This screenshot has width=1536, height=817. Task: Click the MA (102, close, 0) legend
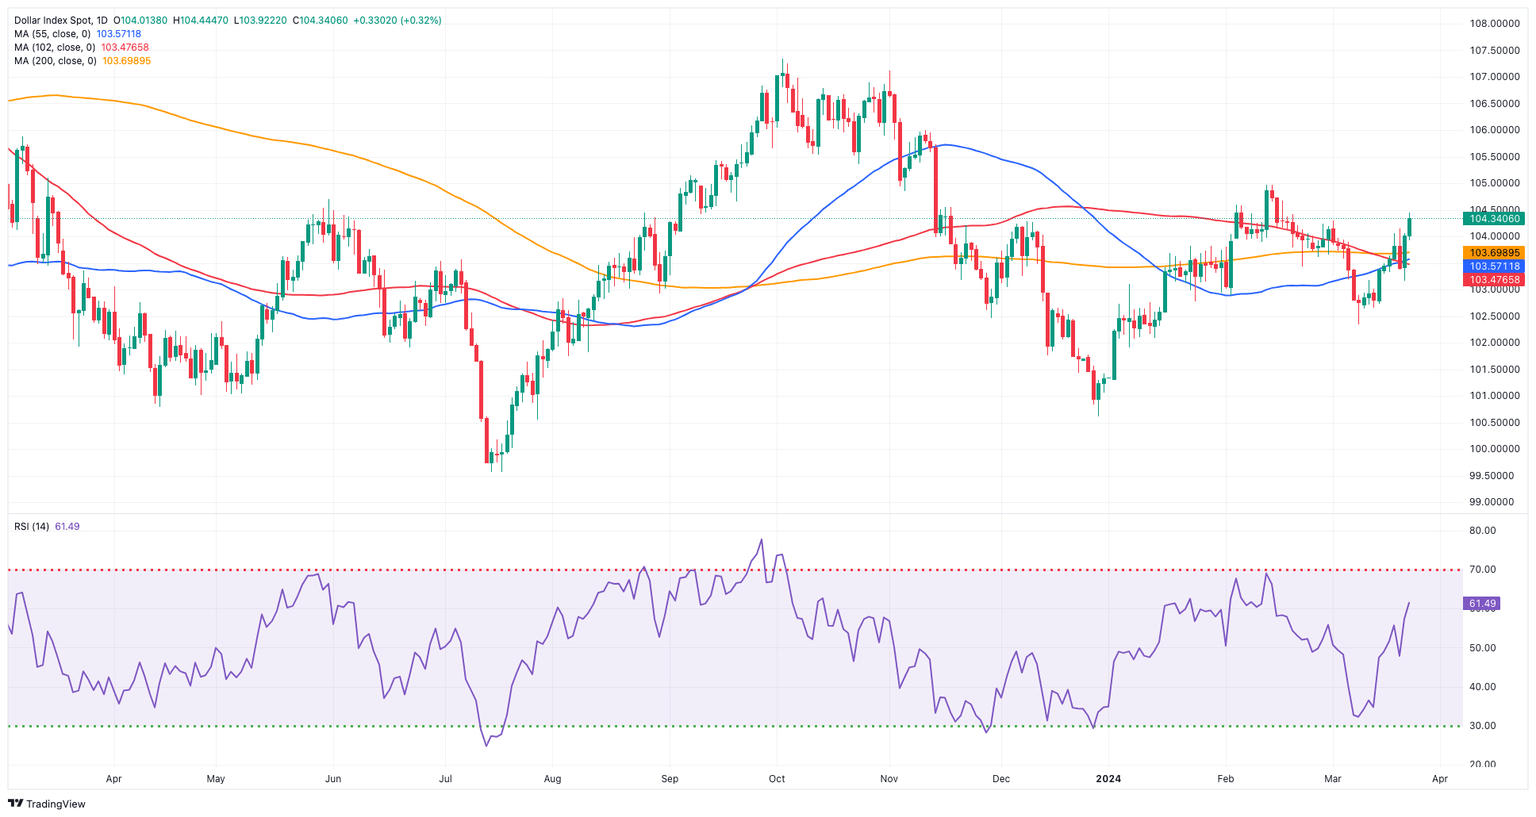point(56,47)
